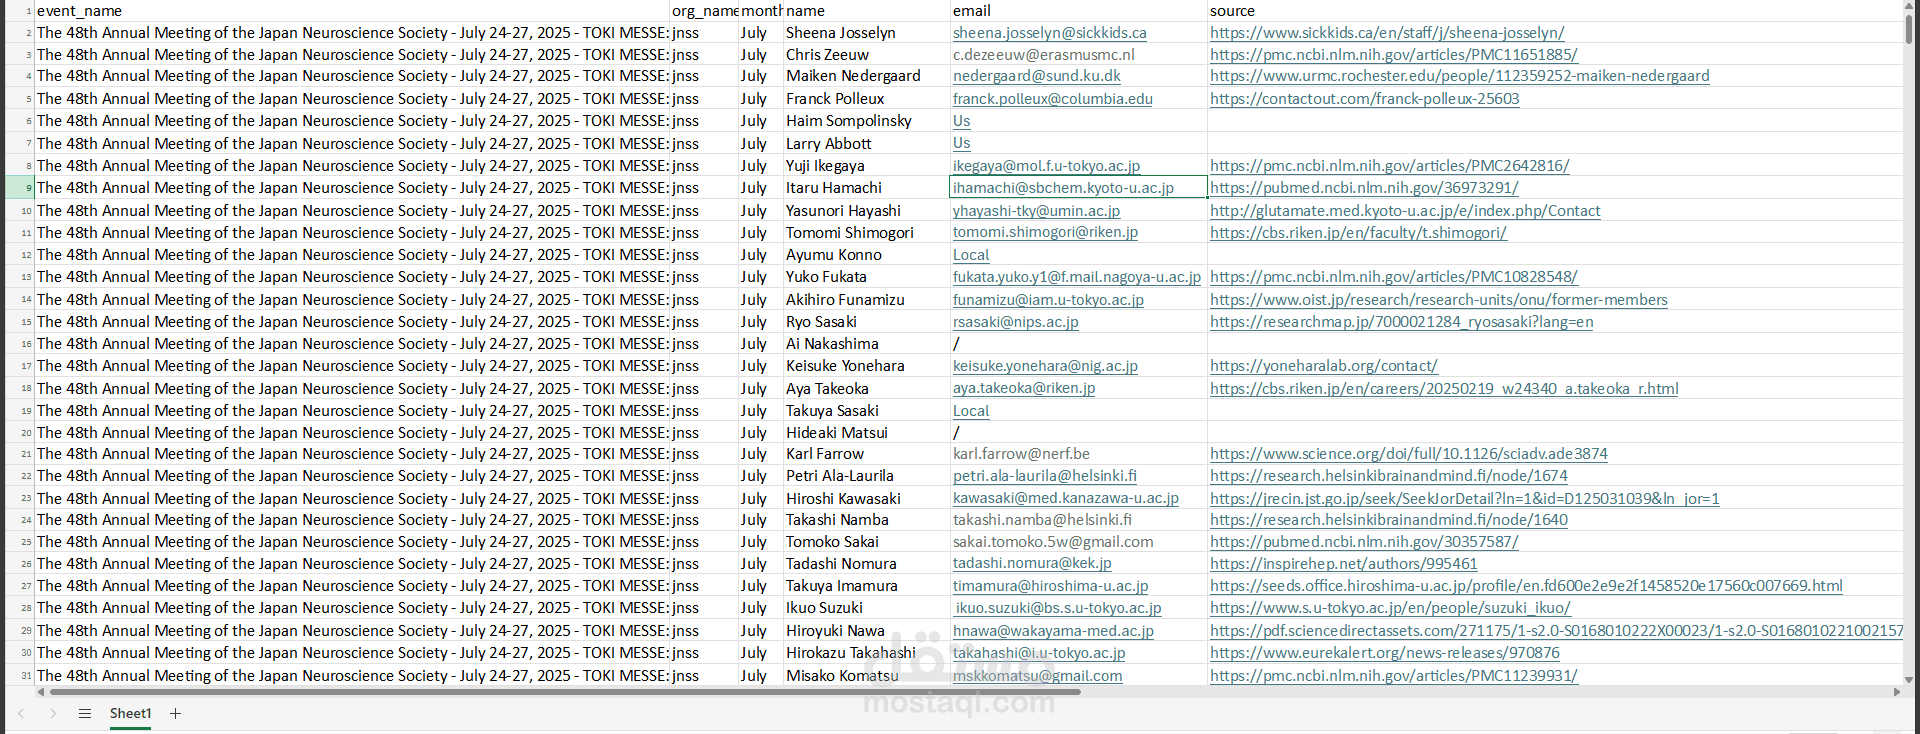The width and height of the screenshot is (1920, 734).
Task: Click the vertical scrollbar's up arrow
Action: pyautogui.click(x=1909, y=8)
